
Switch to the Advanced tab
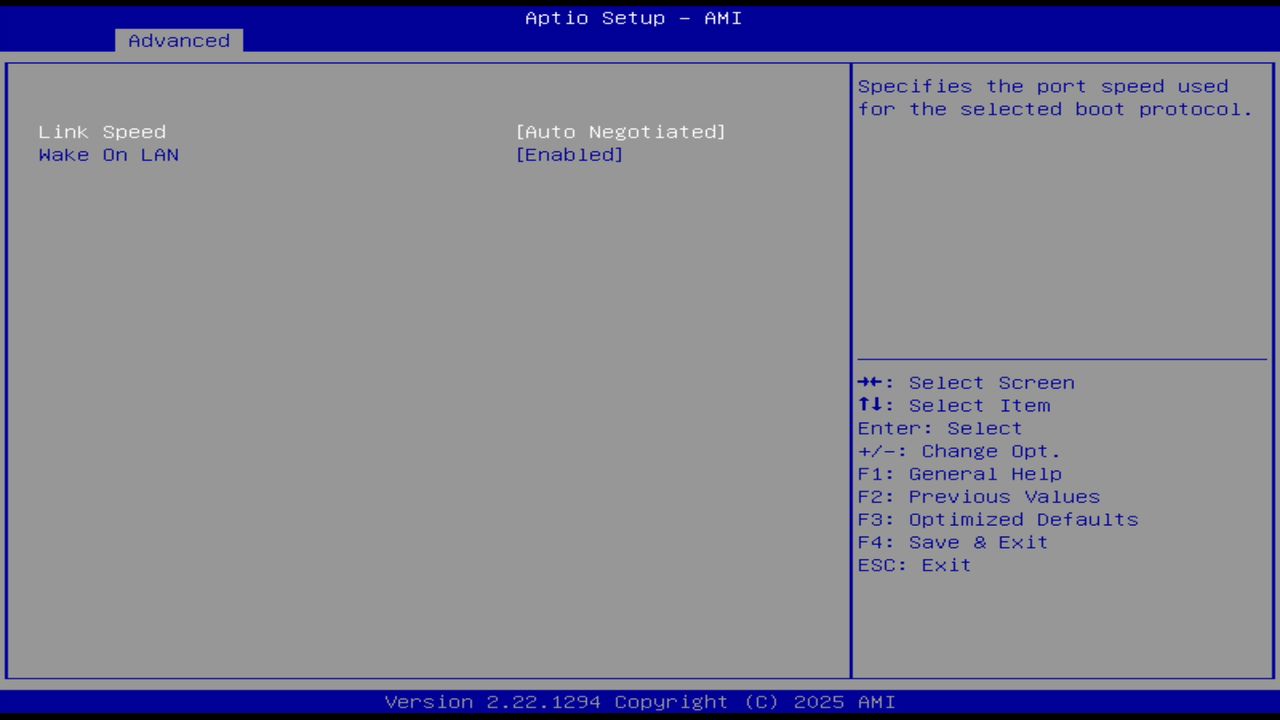pyautogui.click(x=178, y=40)
